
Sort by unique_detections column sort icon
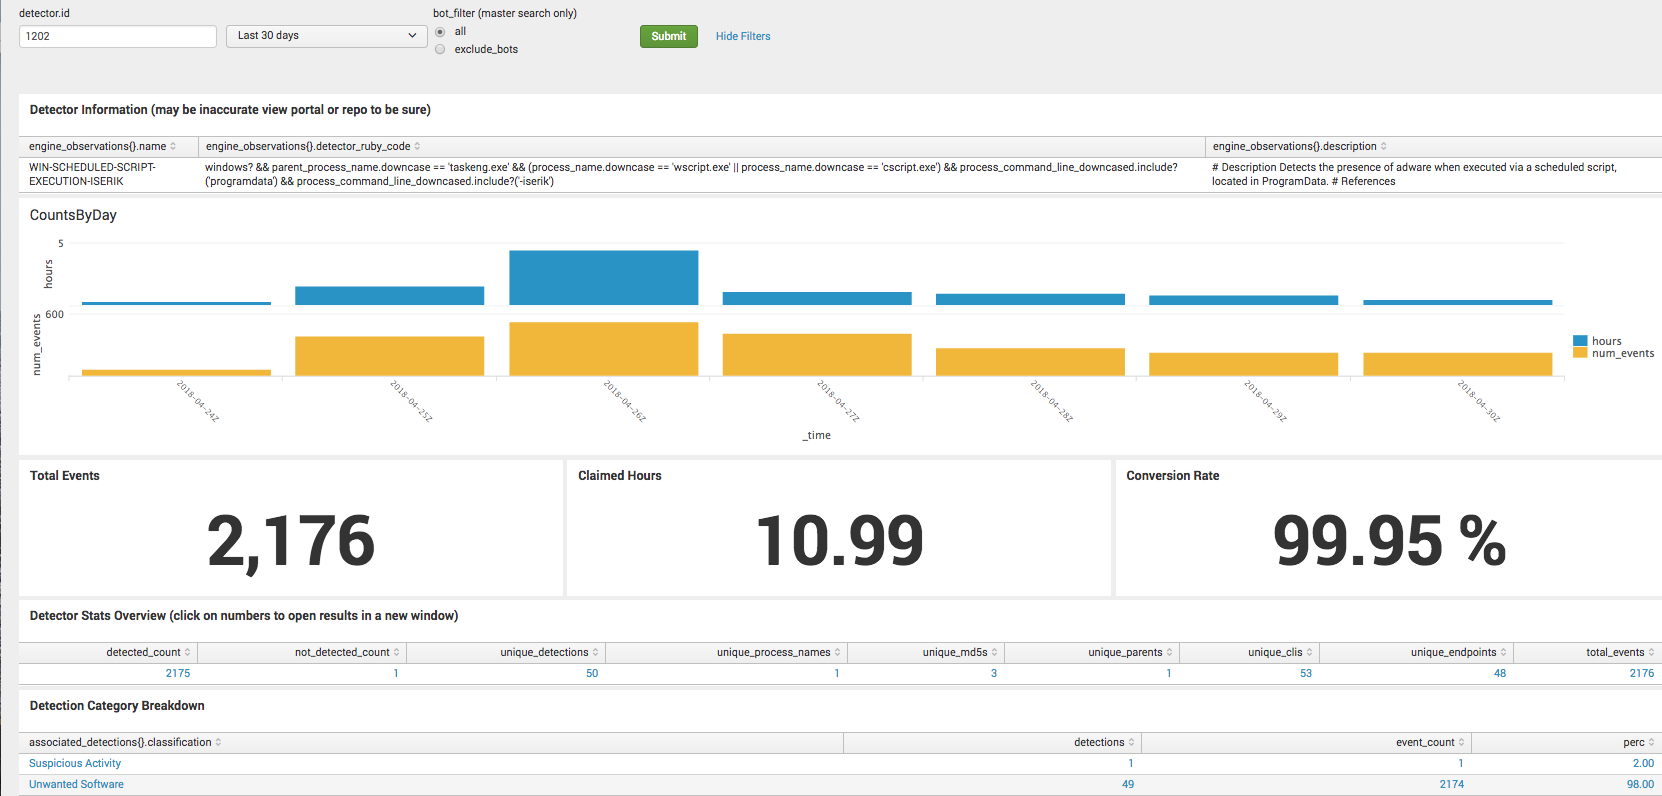(x=596, y=653)
